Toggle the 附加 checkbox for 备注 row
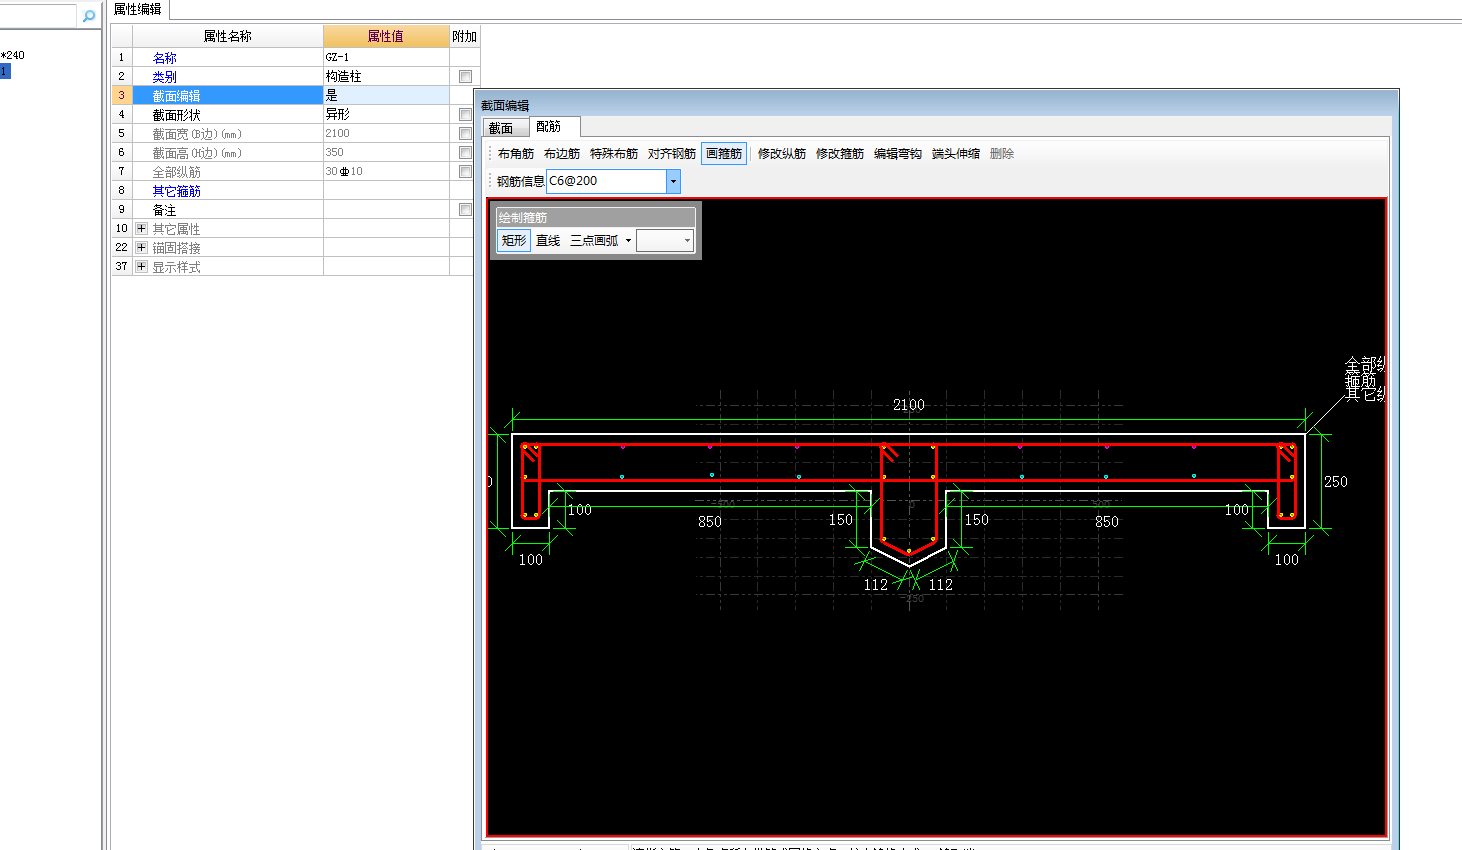The image size is (1462, 850). coord(465,210)
